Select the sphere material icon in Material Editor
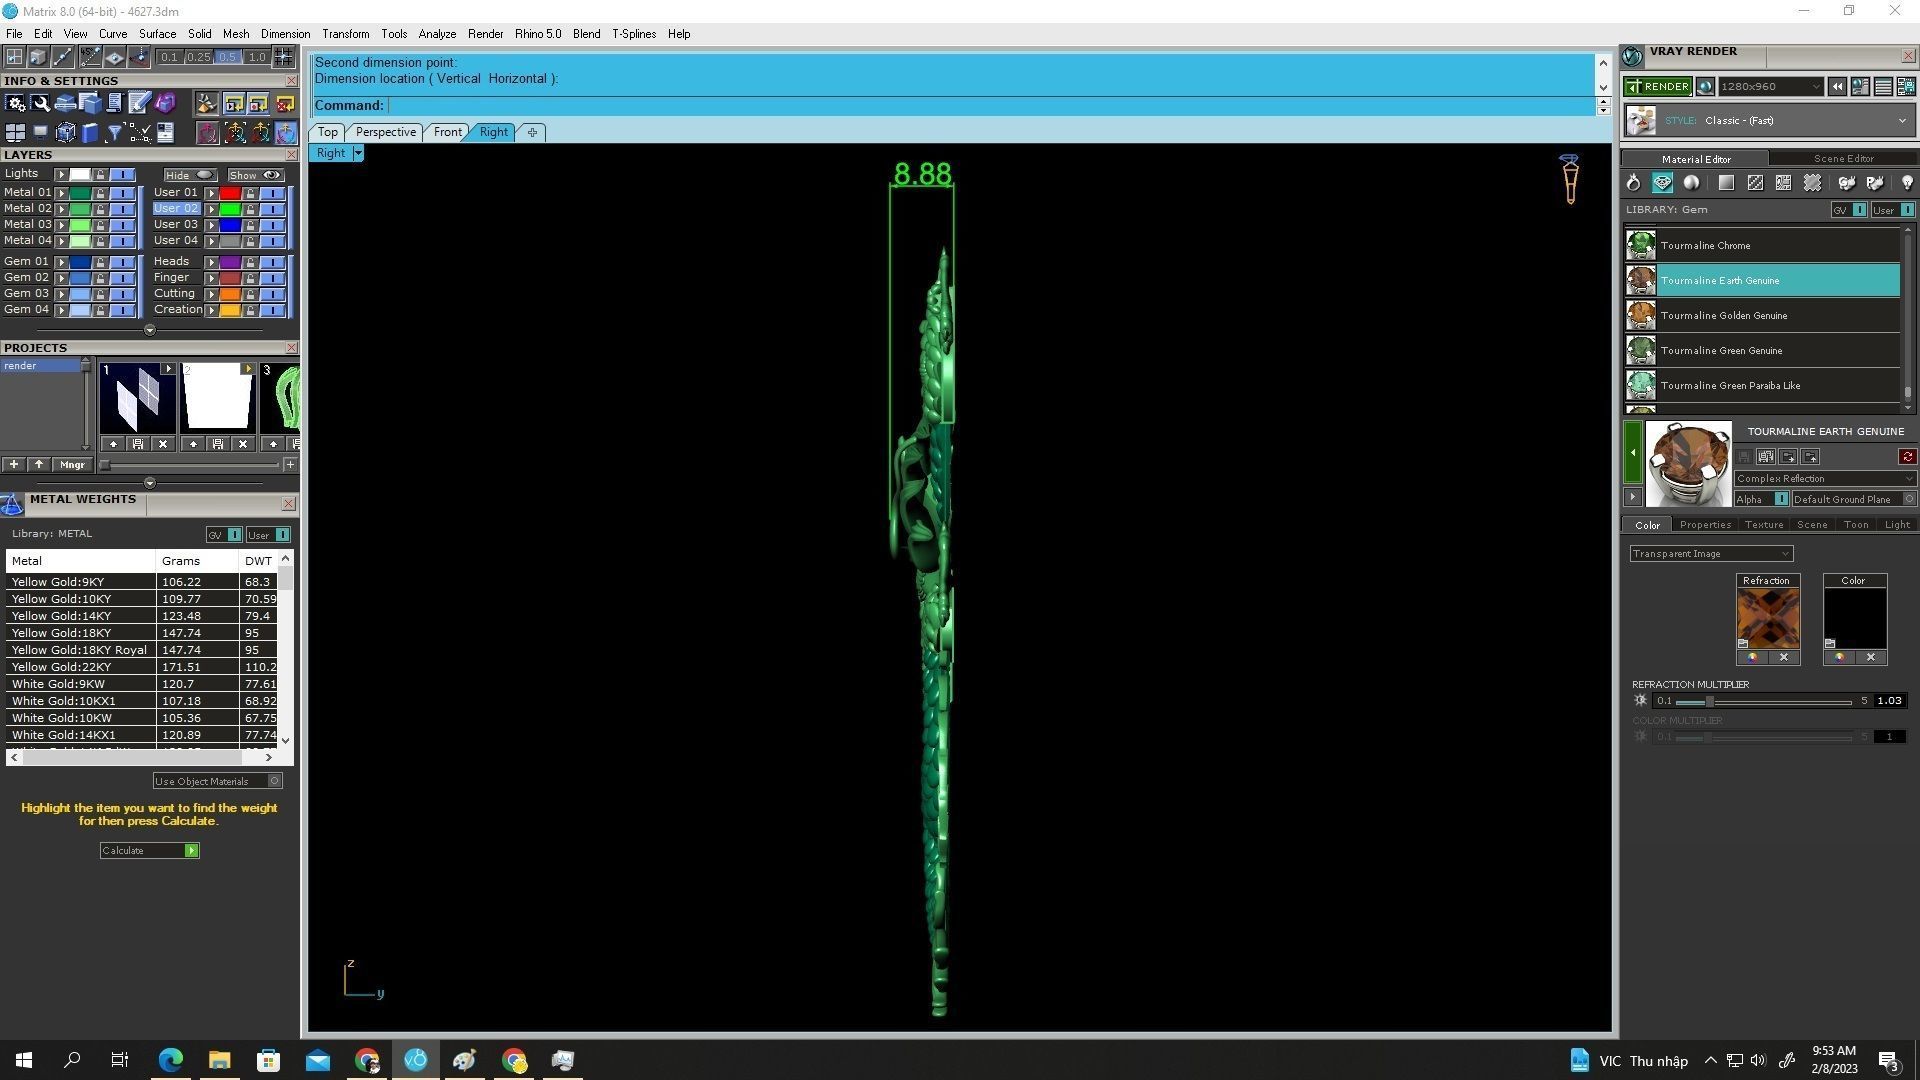Screen dimensions: 1920x1080 pyautogui.click(x=1691, y=183)
